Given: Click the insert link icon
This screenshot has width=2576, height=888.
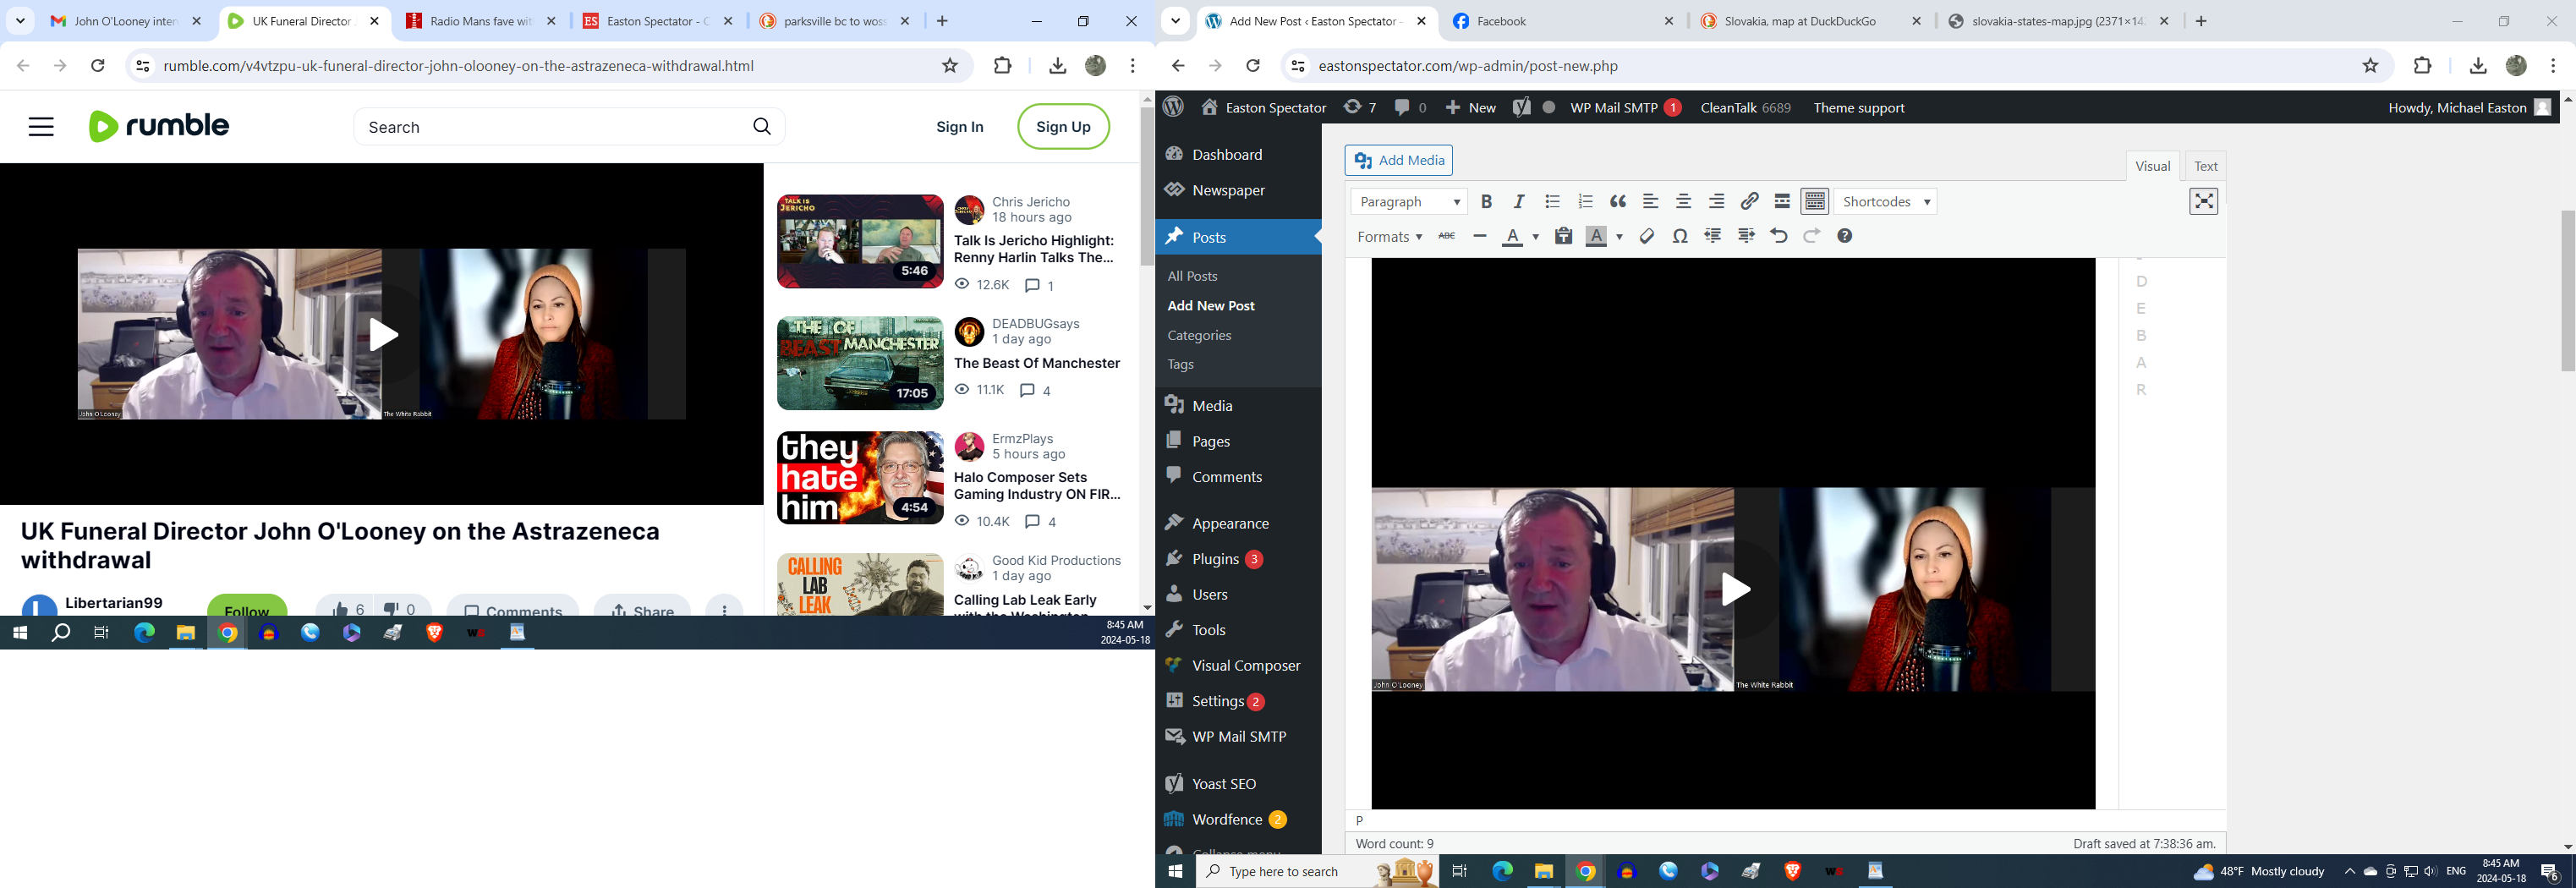Looking at the screenshot, I should click(1749, 202).
